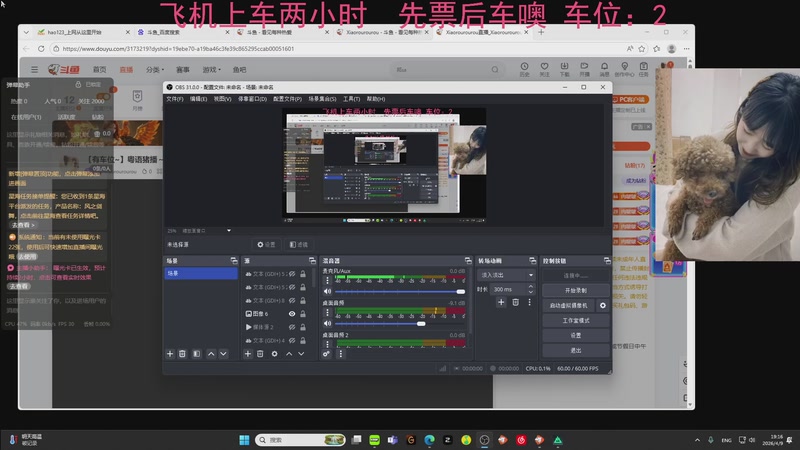800x450 pixels.
Task: Expand the Douyu 游戏 navigation dropdown
Action: [x=211, y=69]
